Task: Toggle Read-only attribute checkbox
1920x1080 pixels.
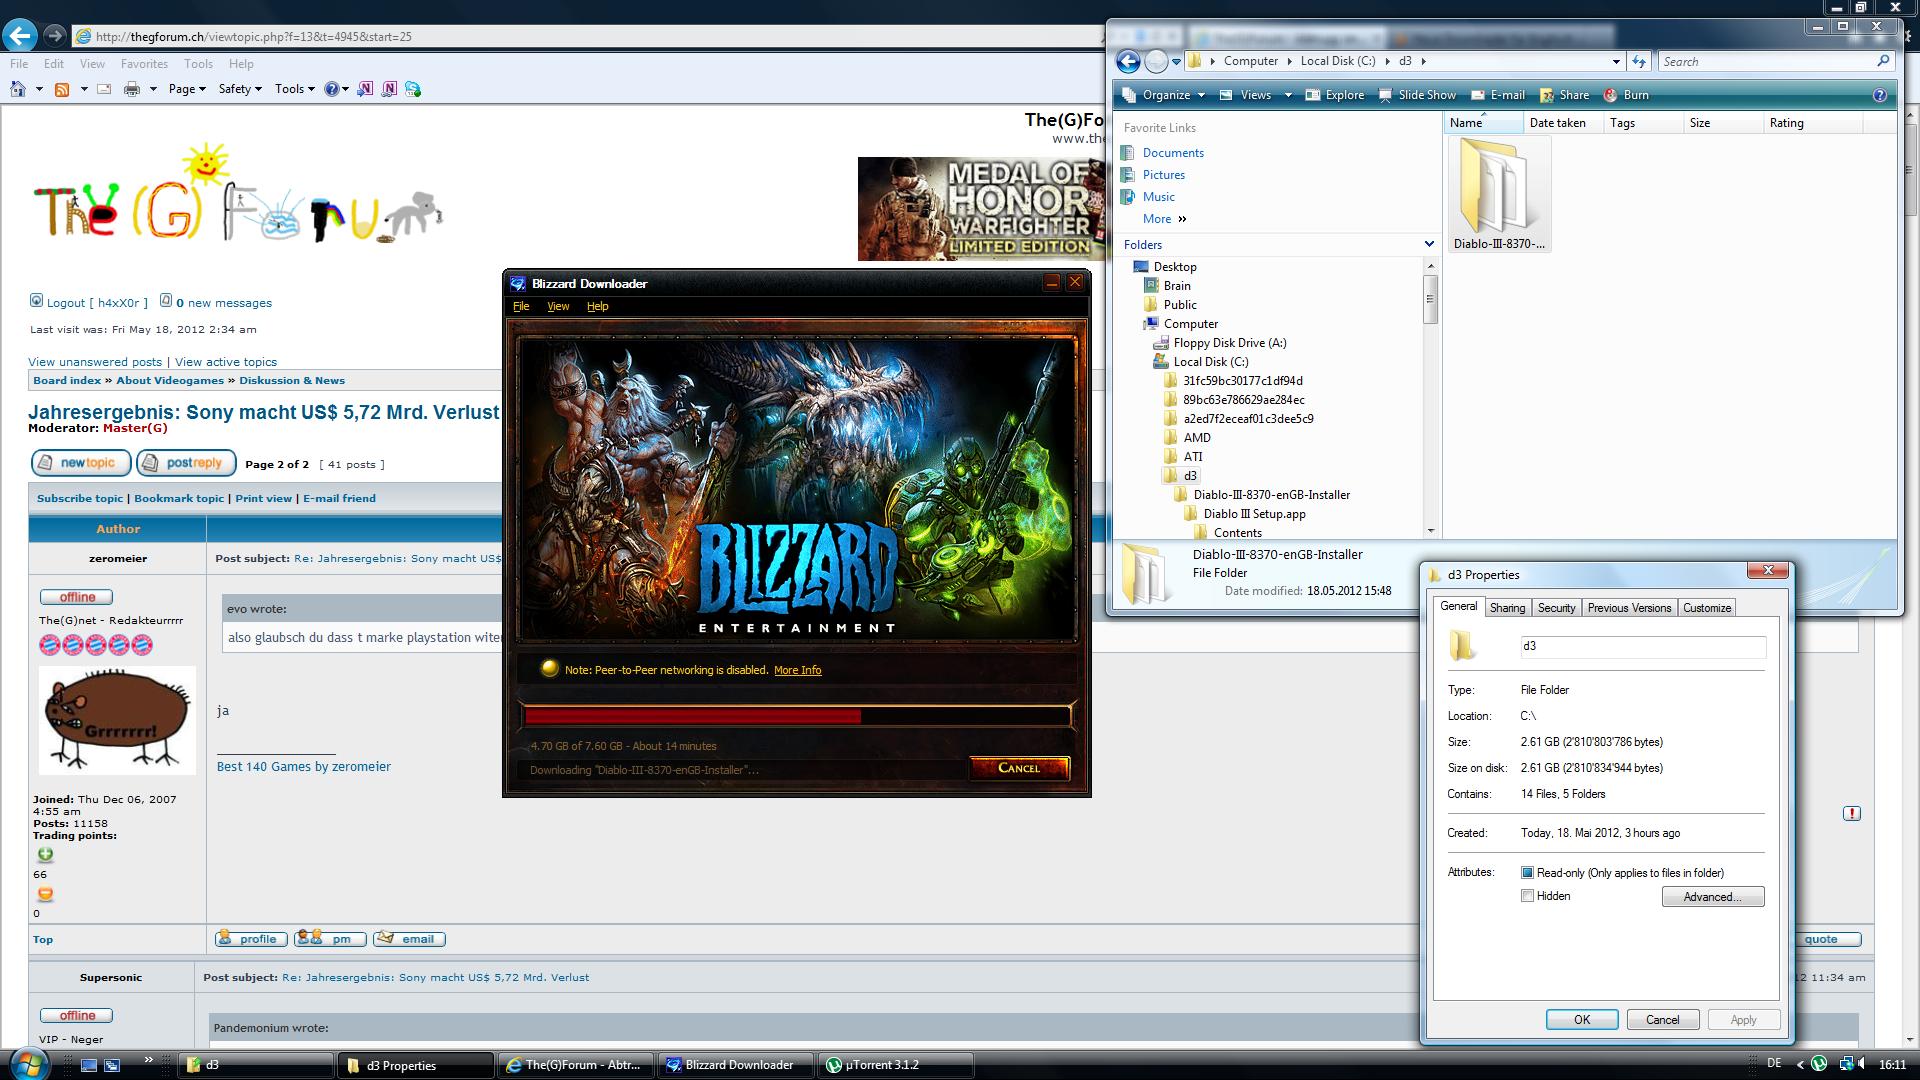Action: point(1527,873)
